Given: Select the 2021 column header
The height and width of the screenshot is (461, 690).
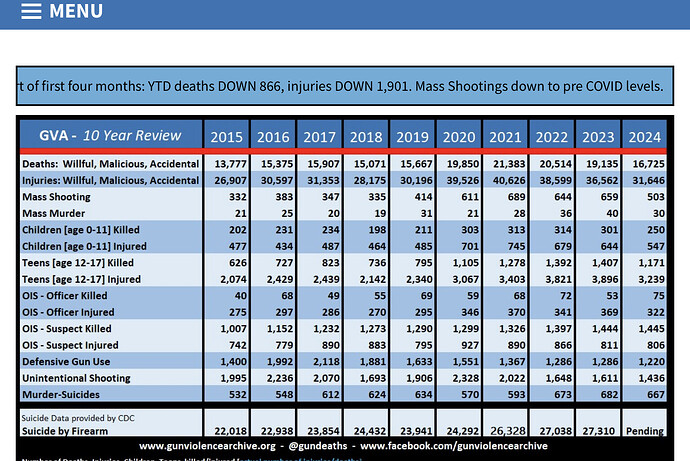Looking at the screenshot, I should (x=505, y=137).
